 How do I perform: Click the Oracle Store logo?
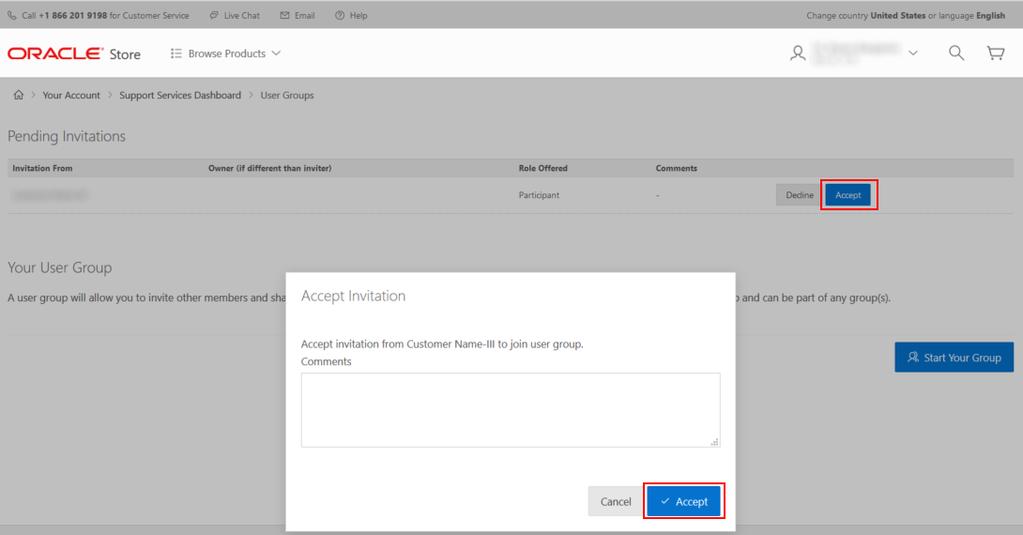click(x=74, y=54)
